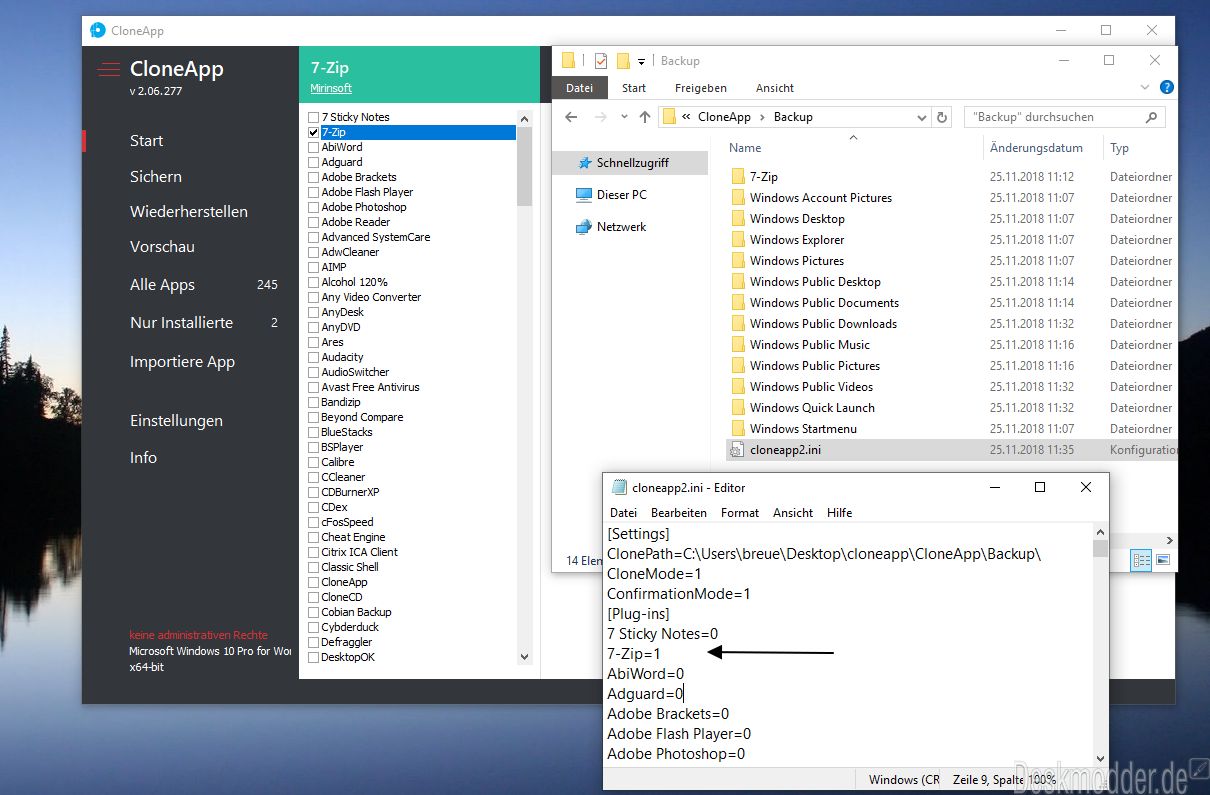Select Windows Quick Launch folder icon
1210x795 pixels.
738,408
